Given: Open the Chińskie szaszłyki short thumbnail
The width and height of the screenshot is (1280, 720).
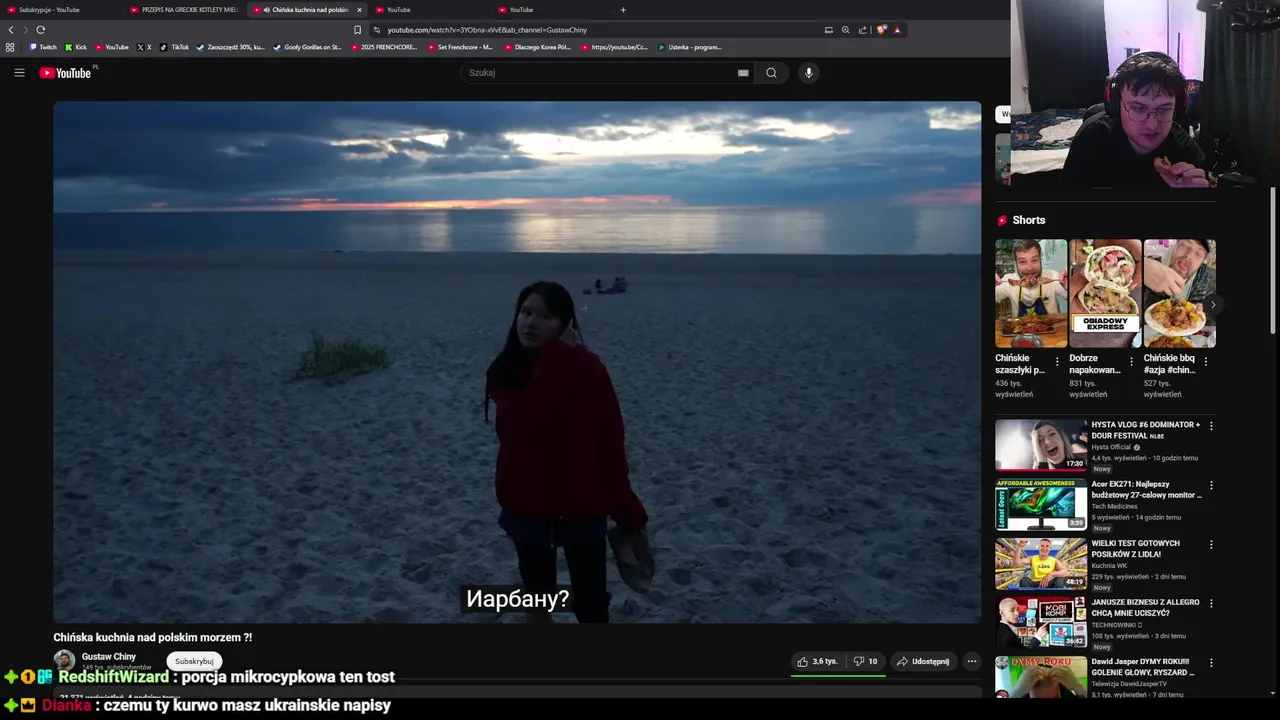Looking at the screenshot, I should pos(1031,293).
